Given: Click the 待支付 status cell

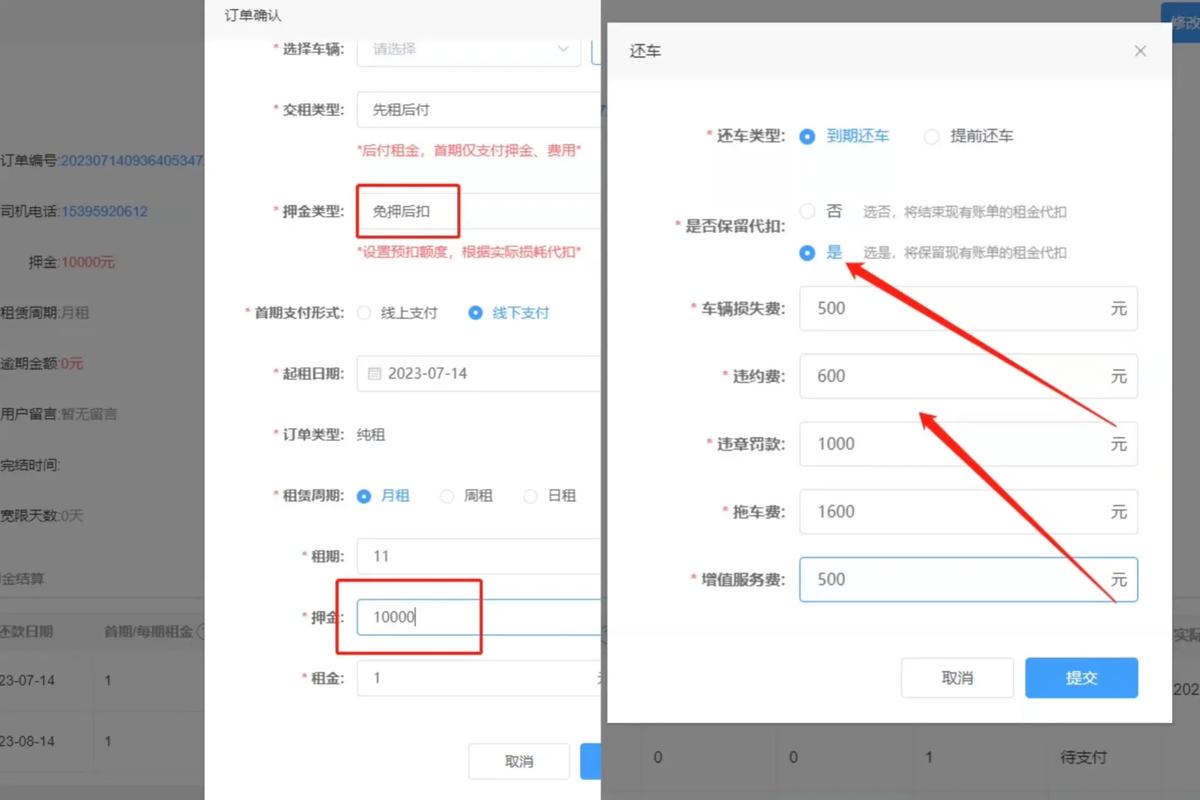Looking at the screenshot, I should (1083, 758).
